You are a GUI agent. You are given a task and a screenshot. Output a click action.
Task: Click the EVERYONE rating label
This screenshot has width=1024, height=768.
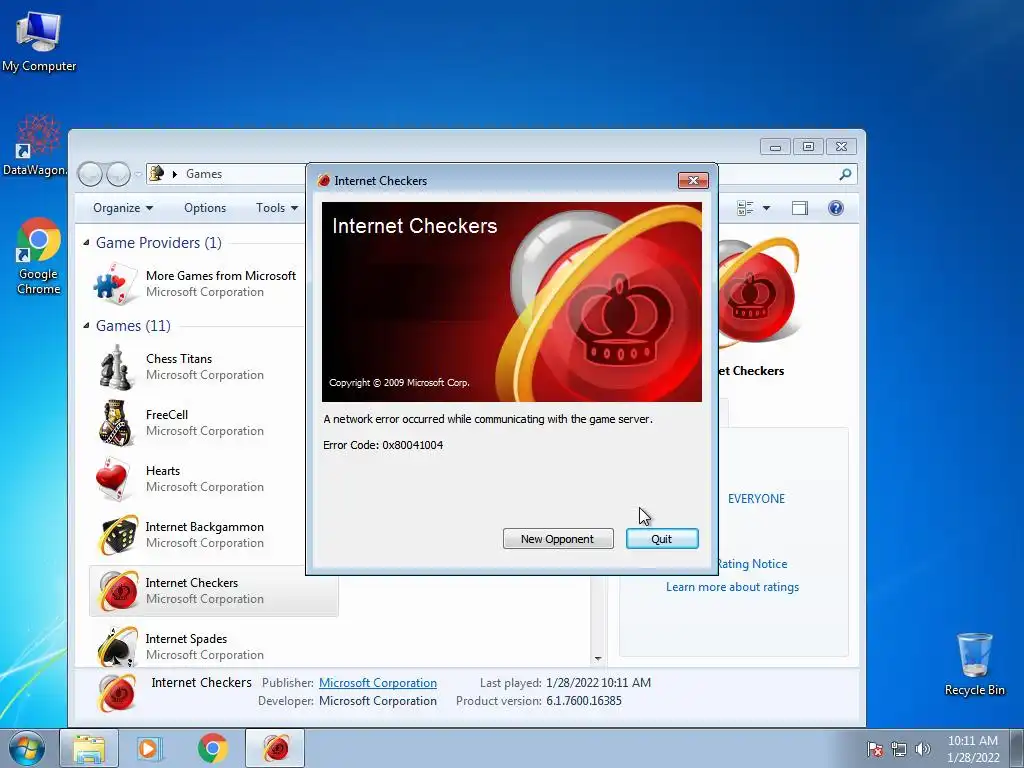coord(756,498)
